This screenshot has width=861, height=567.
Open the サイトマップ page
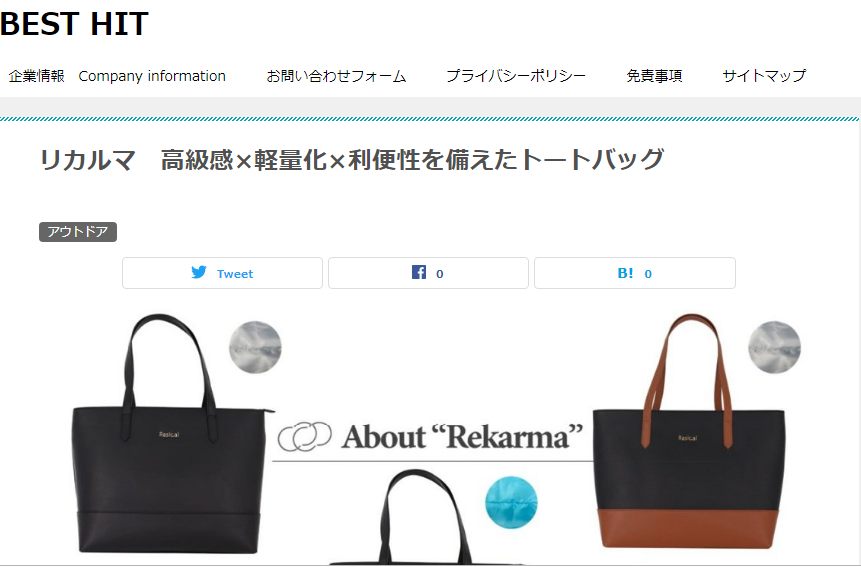tap(764, 76)
